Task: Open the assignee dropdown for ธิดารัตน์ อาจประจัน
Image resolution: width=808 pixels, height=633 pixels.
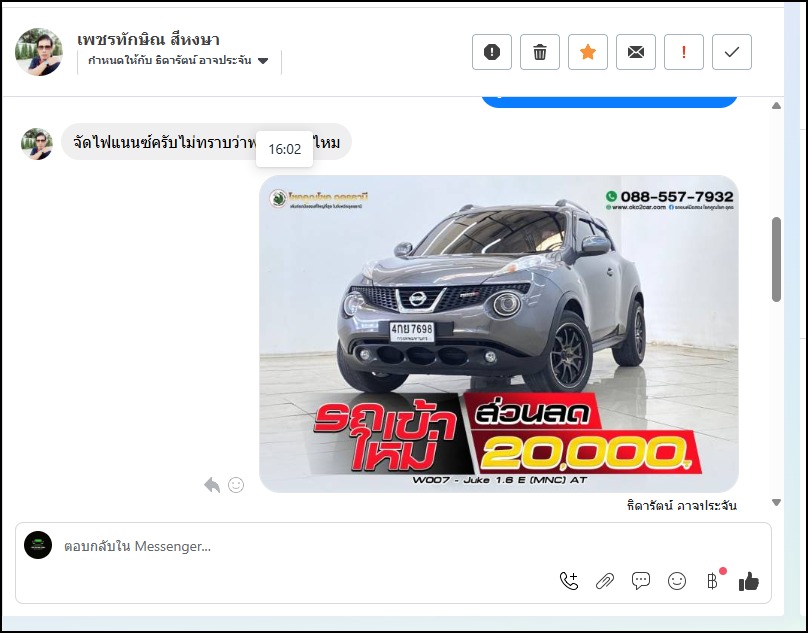Action: [x=178, y=61]
